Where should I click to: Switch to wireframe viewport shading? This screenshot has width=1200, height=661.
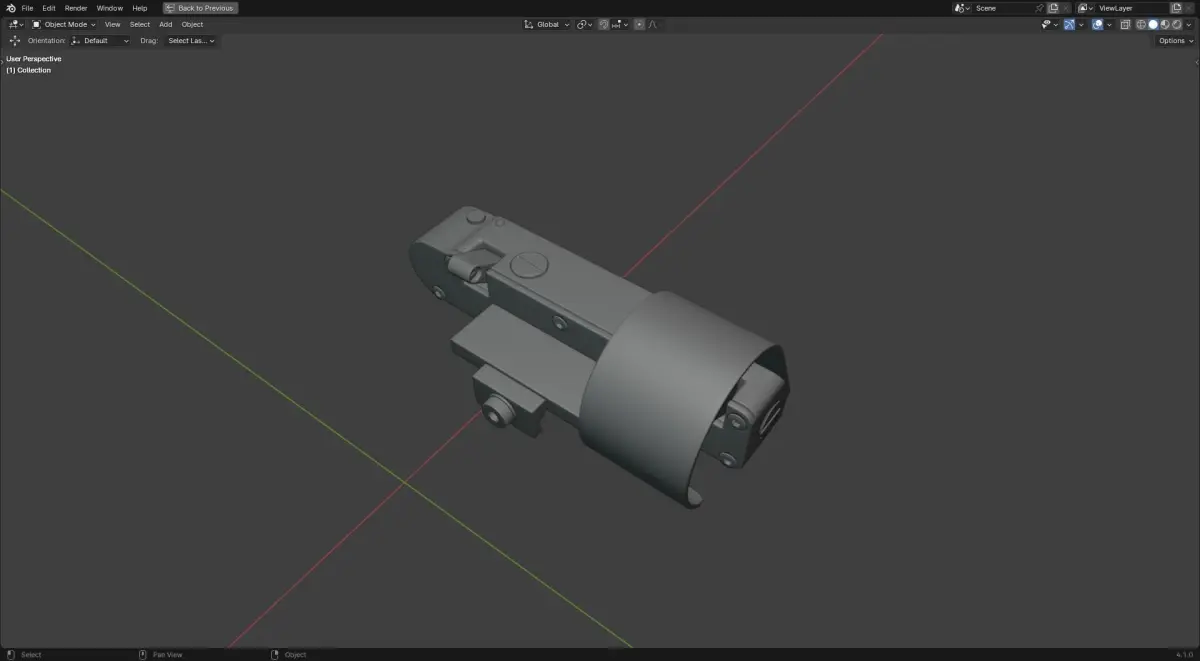1141,24
